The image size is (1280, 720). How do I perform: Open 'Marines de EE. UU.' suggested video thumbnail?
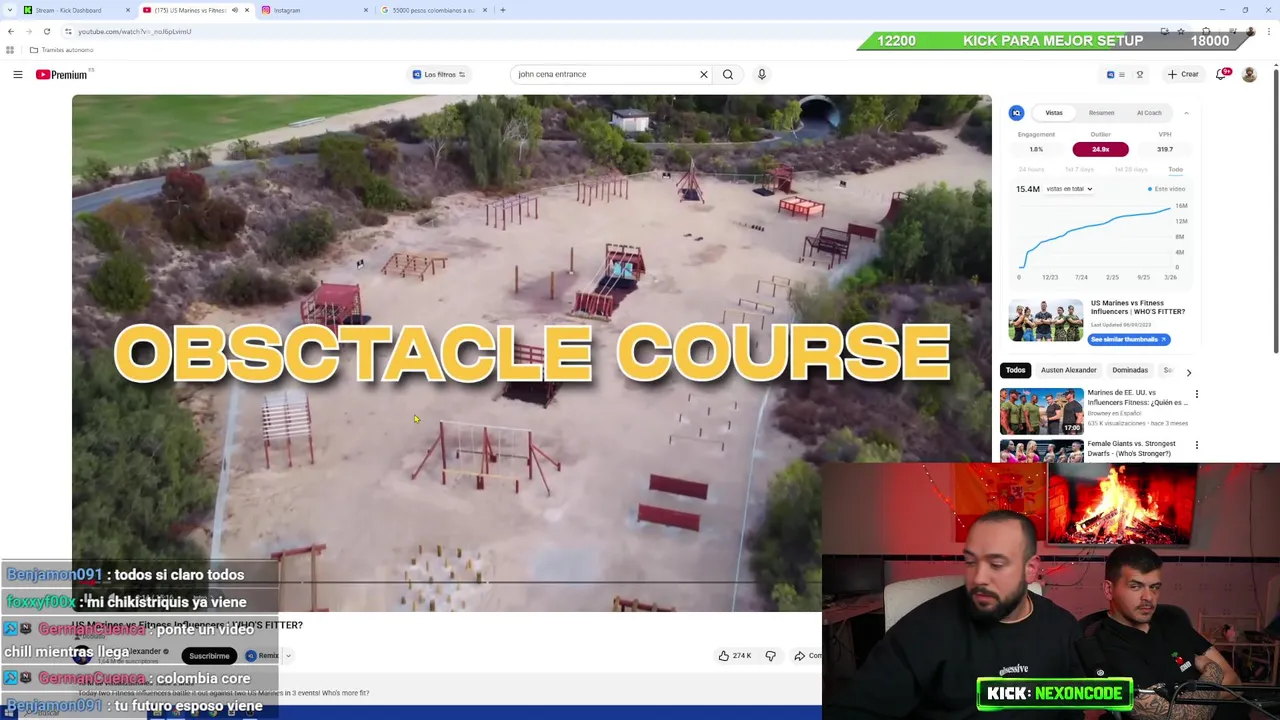[x=1041, y=411]
